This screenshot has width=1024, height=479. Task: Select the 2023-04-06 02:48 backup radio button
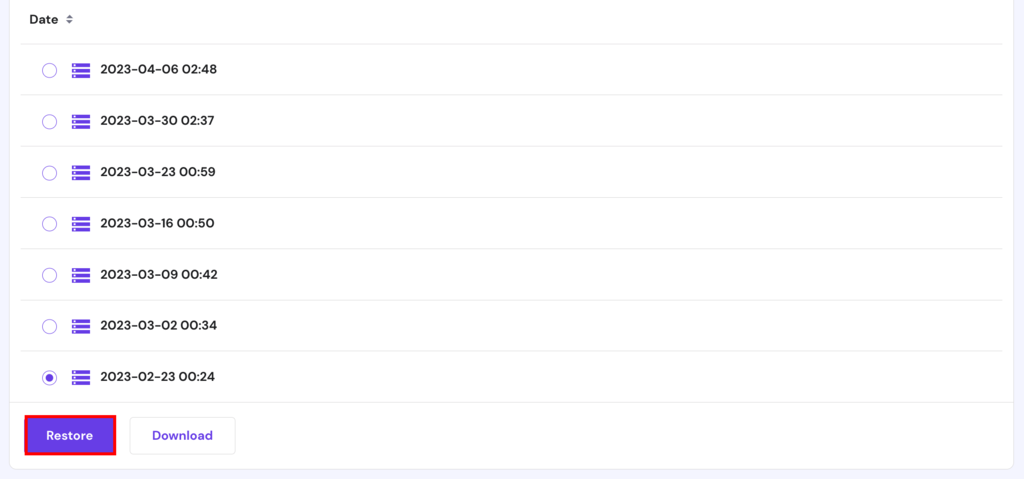49,70
